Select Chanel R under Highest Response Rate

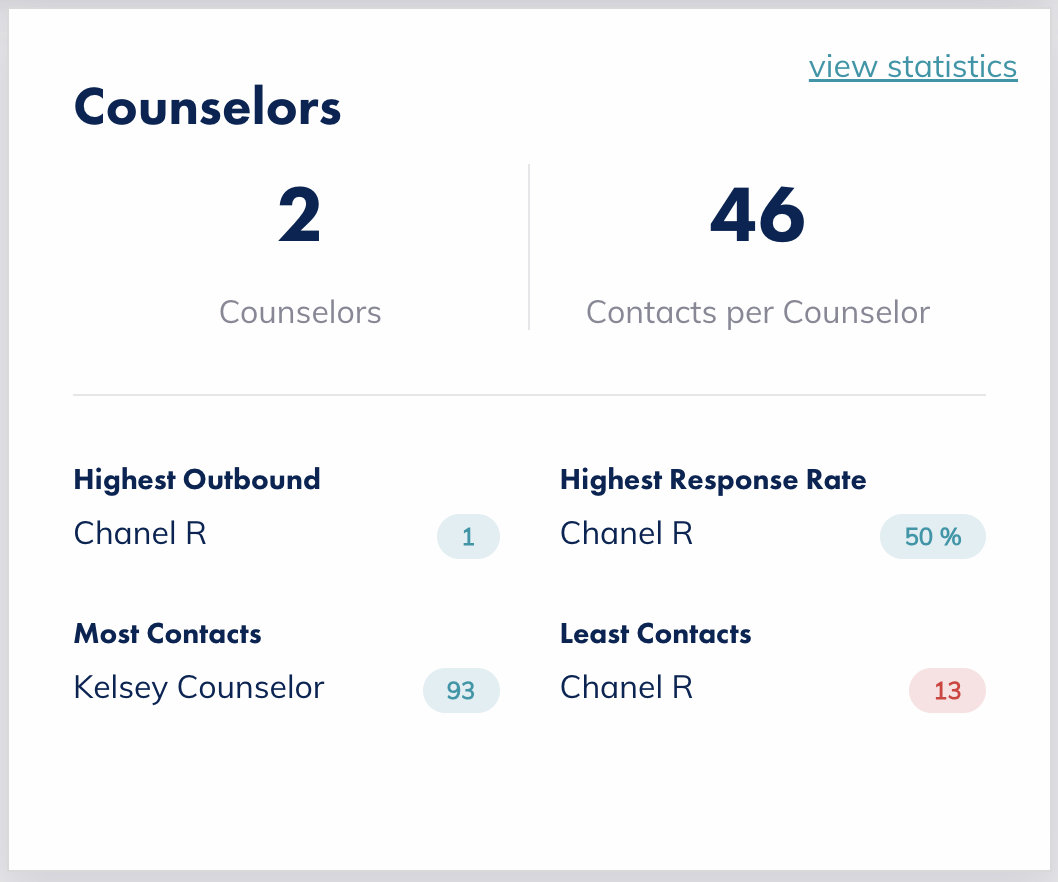click(626, 533)
